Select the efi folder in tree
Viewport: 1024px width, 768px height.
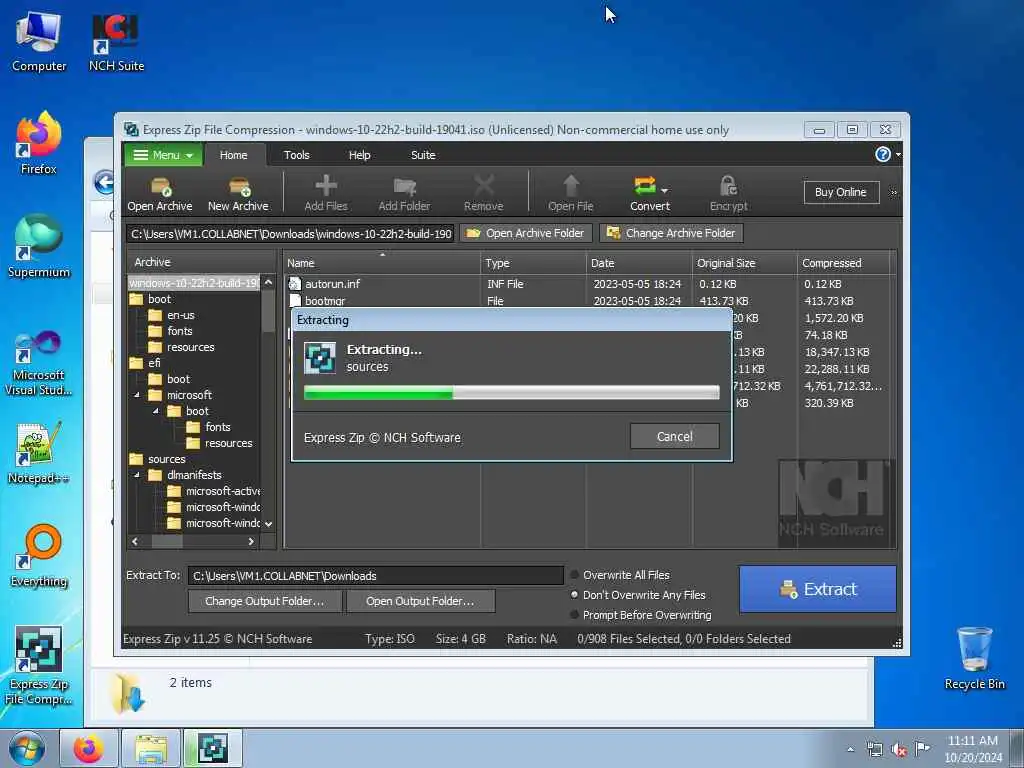pos(154,363)
